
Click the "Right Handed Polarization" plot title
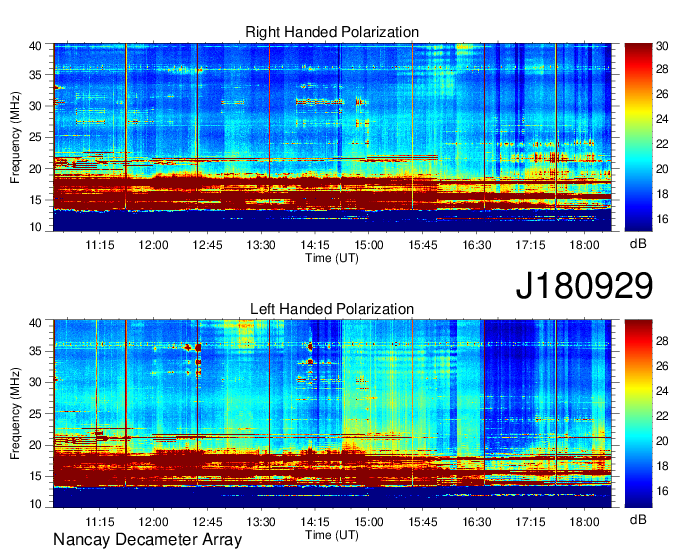[x=332, y=32]
